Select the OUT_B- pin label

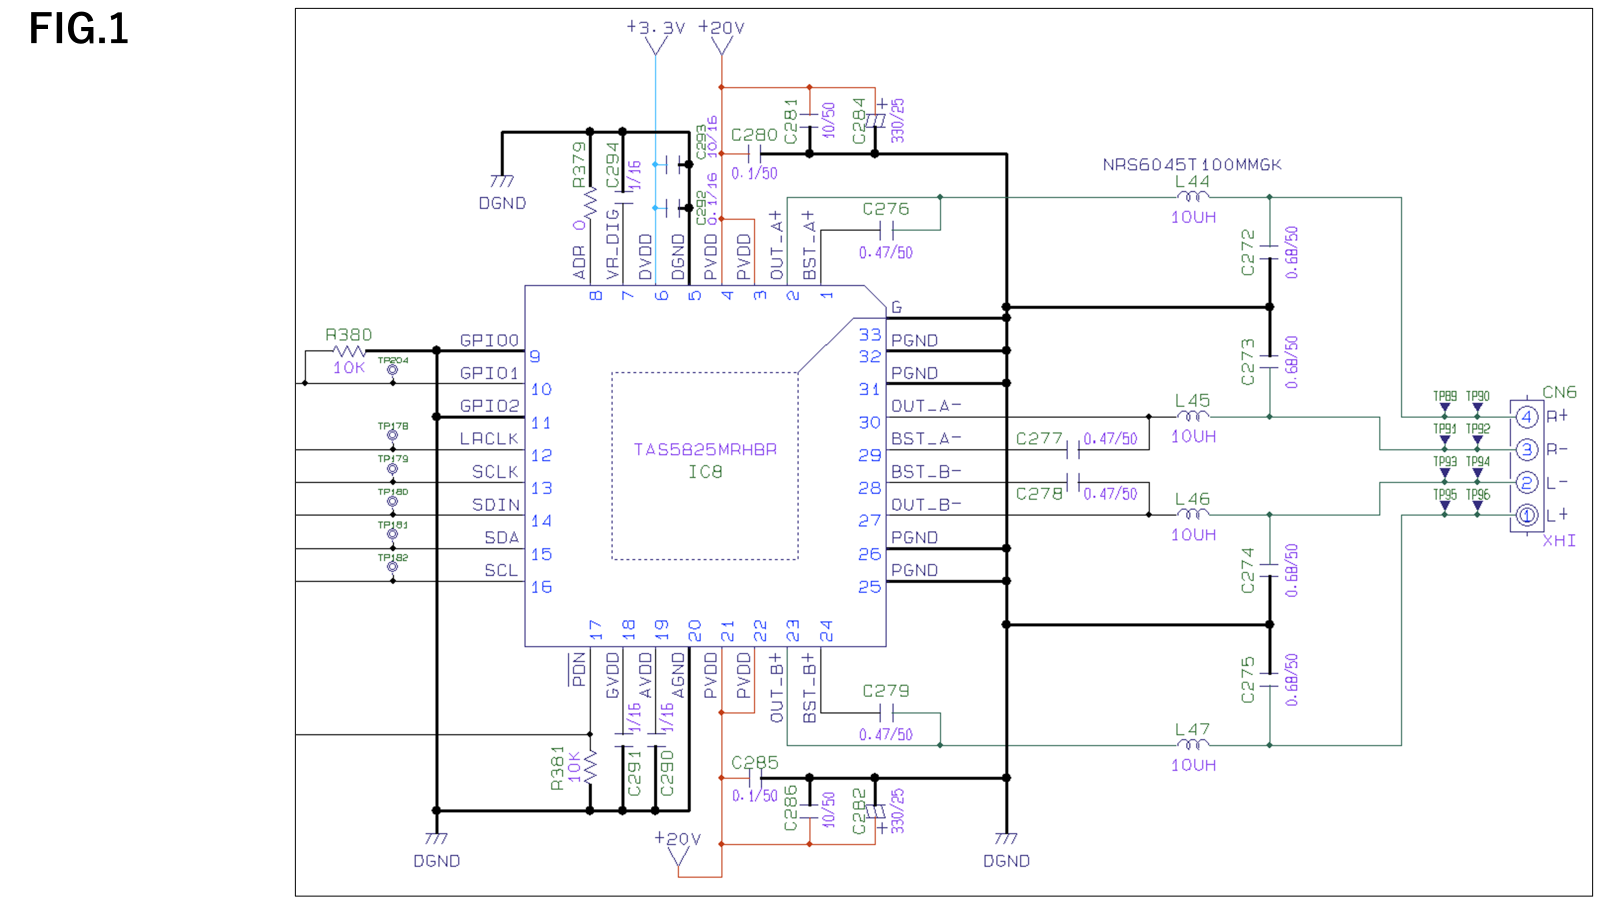926,505
